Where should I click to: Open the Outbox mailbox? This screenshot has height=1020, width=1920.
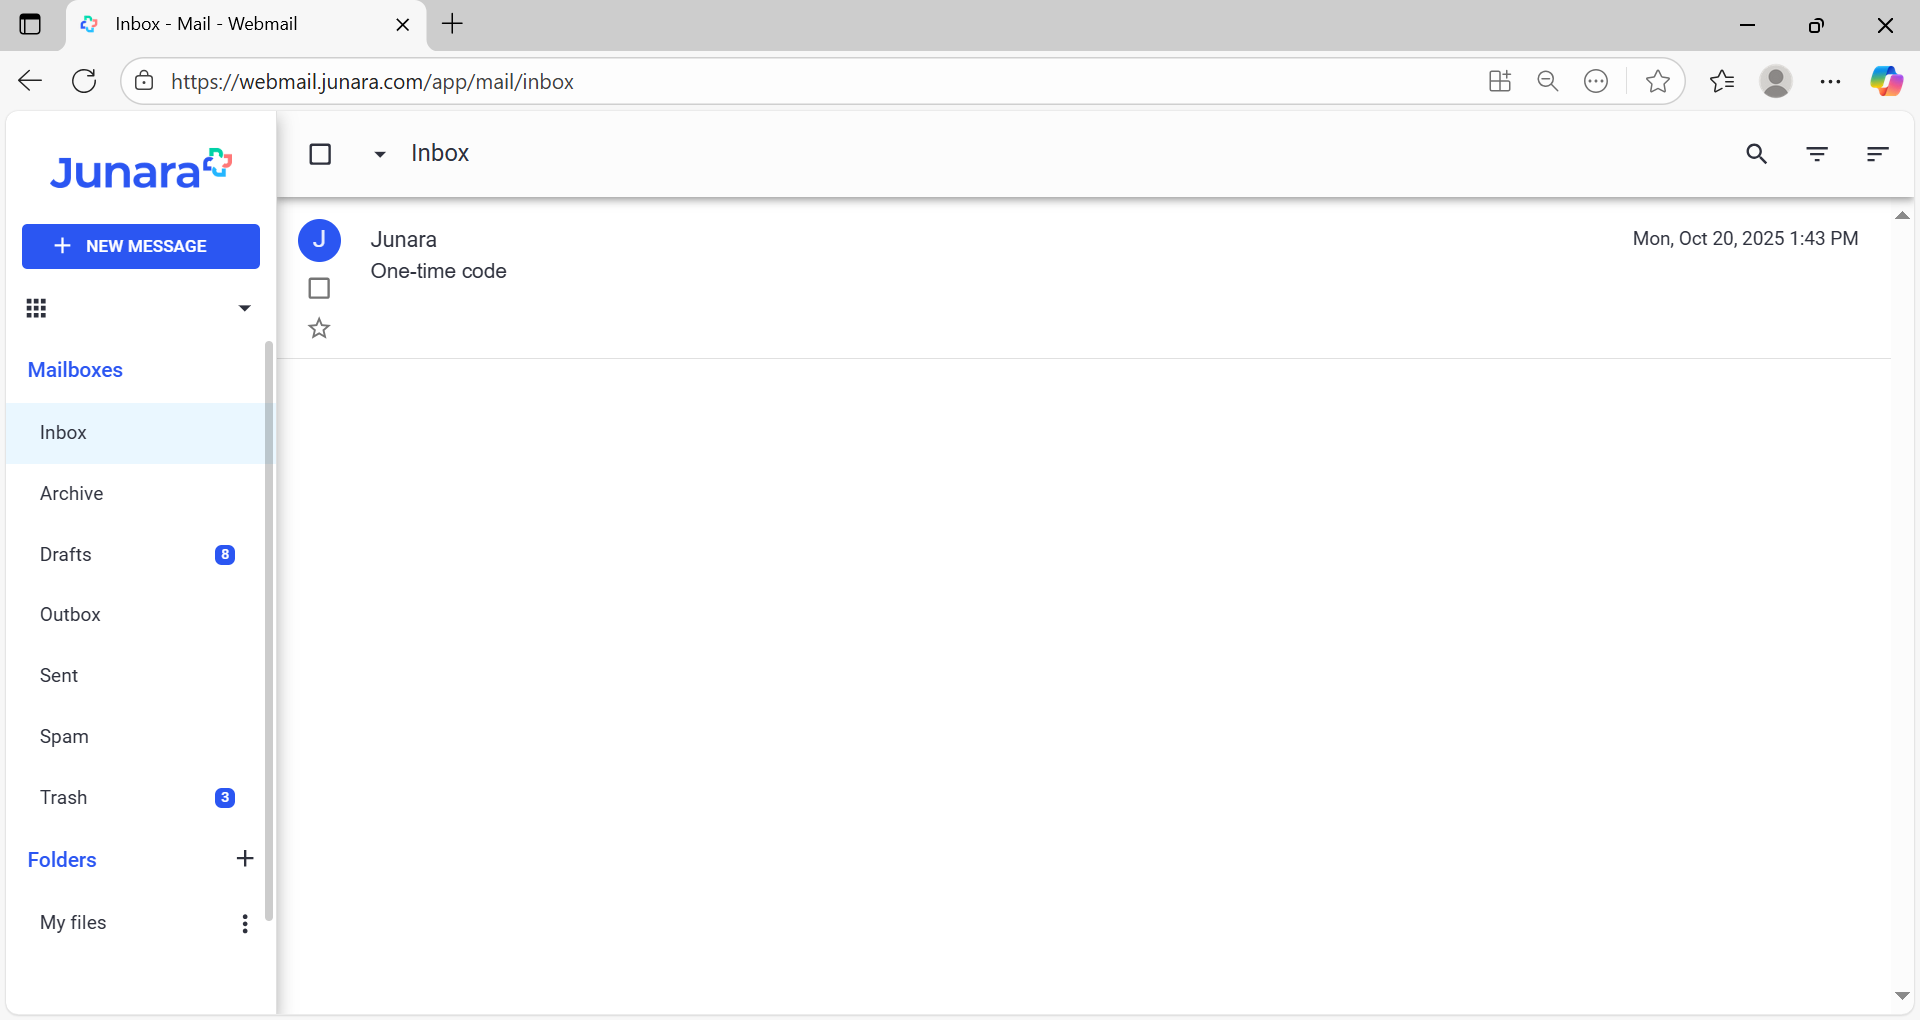pyautogui.click(x=136, y=615)
